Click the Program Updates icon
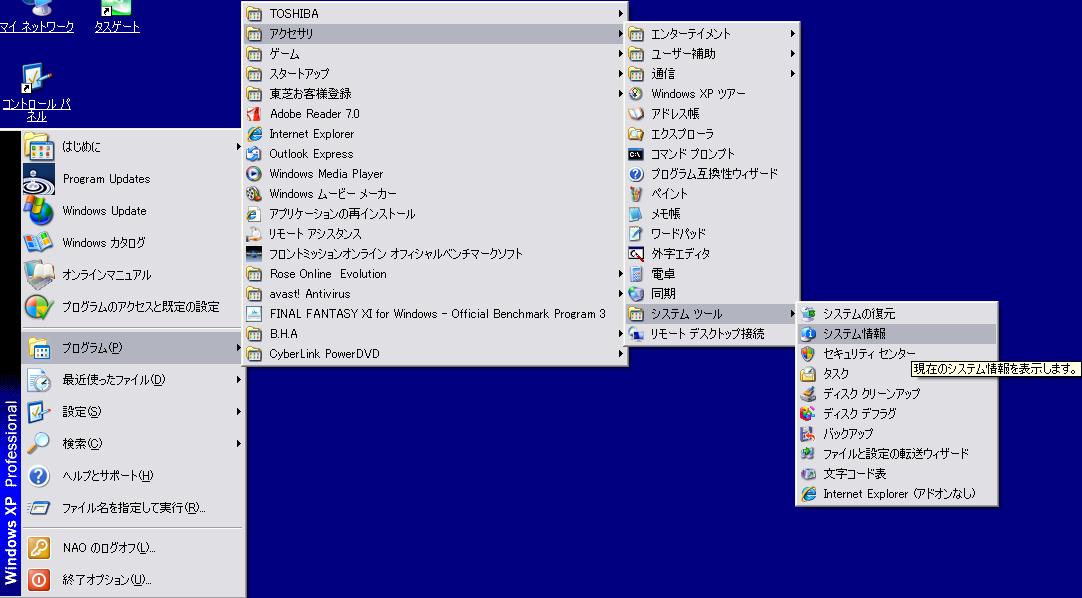Viewport: 1082px width, 598px height. 39,179
